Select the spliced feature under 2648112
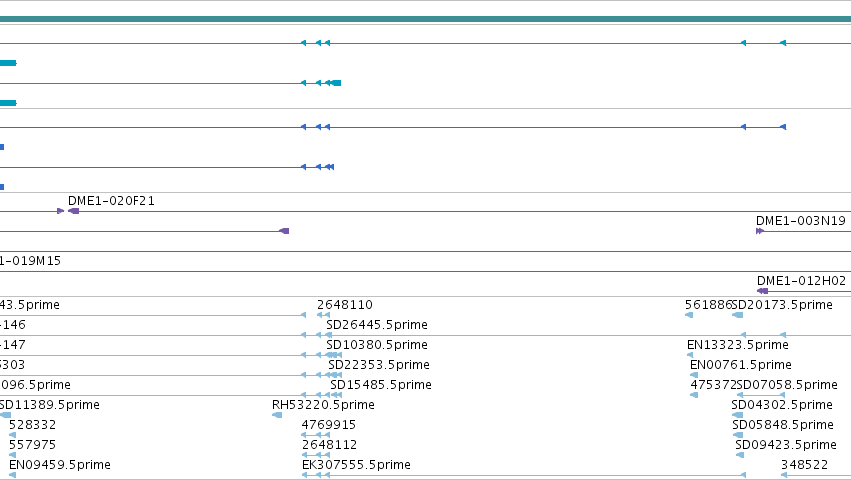The image size is (851, 480). click(316, 455)
